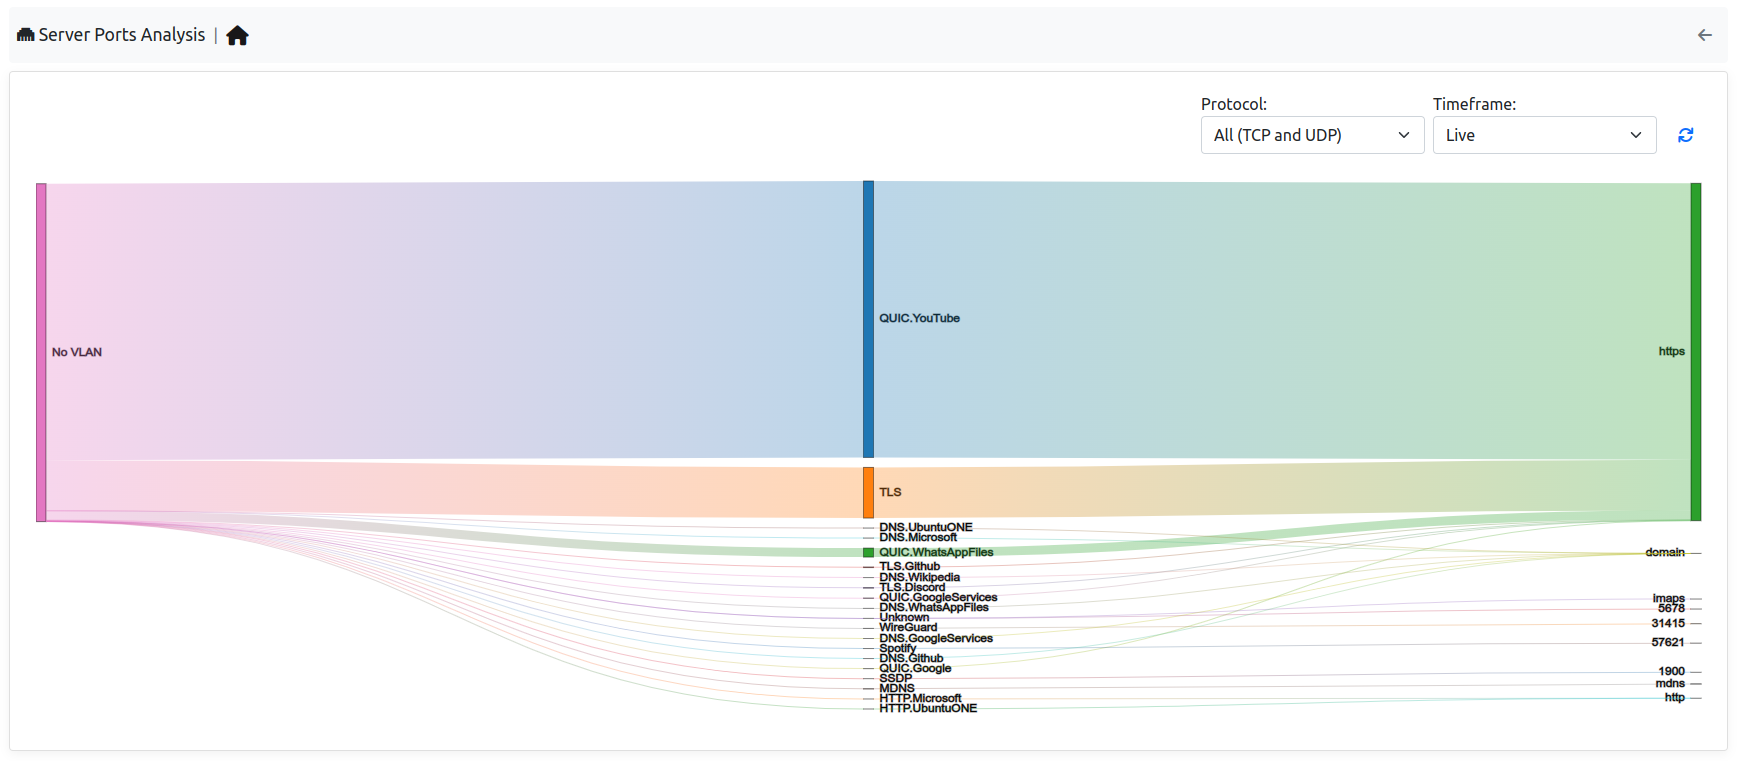Click the TLS.Github label
This screenshot has width=1738, height=761.
[x=909, y=566]
